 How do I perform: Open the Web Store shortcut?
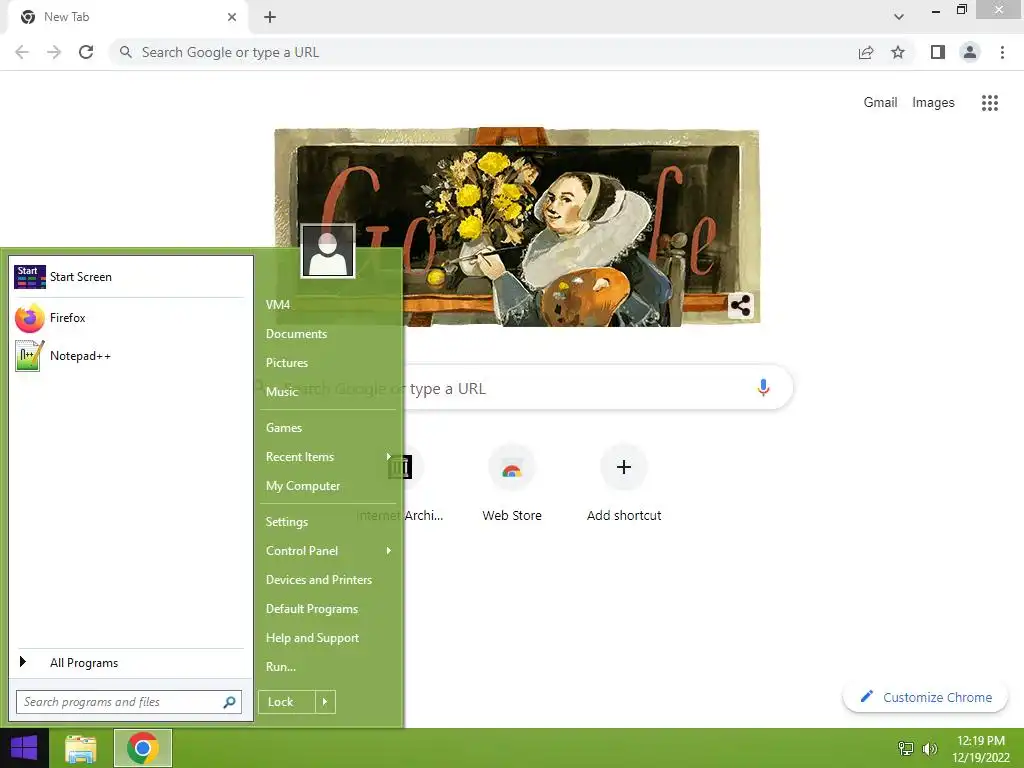[512, 483]
